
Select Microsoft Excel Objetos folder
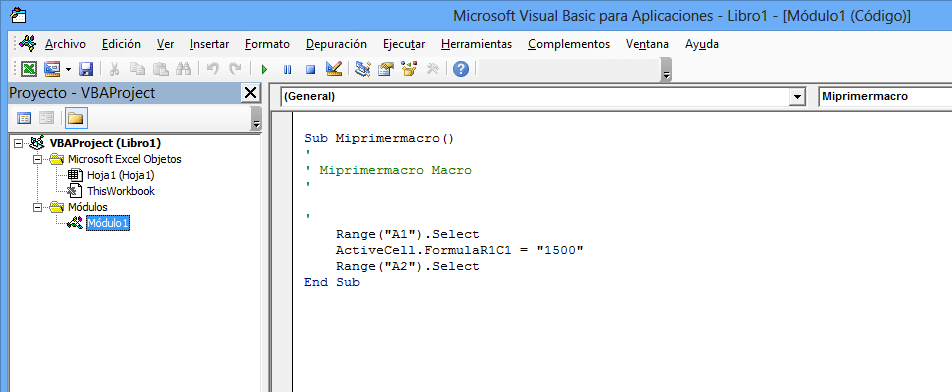(x=124, y=159)
